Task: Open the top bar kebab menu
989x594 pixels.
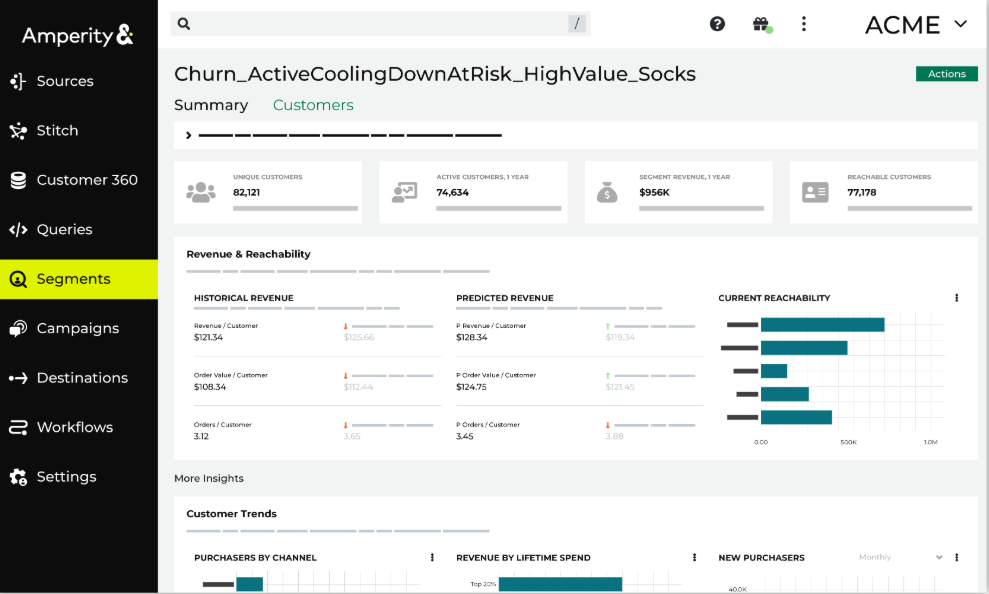Action: point(804,24)
